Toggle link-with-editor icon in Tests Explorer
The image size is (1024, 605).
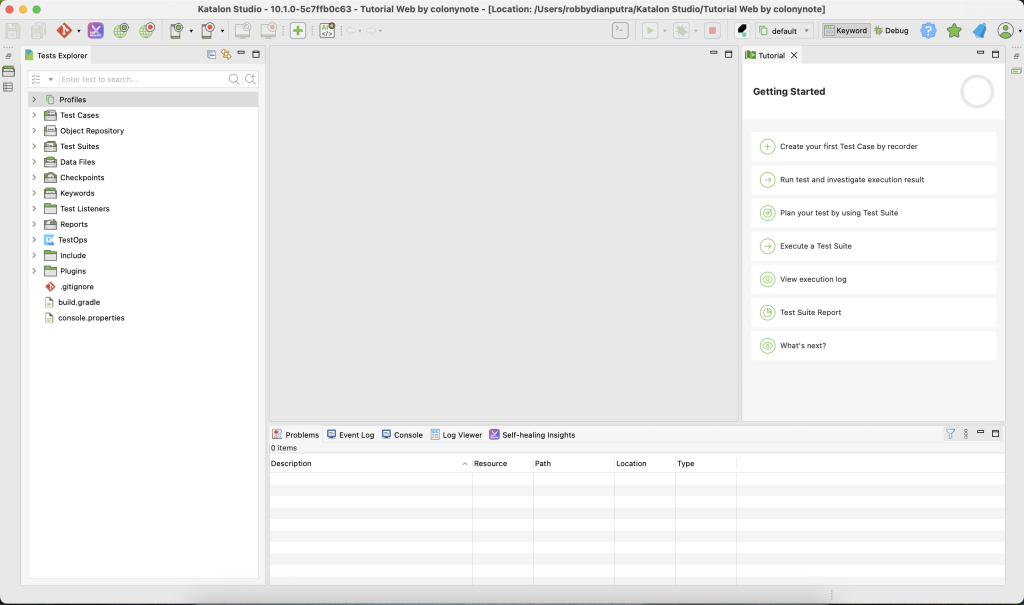coord(226,55)
